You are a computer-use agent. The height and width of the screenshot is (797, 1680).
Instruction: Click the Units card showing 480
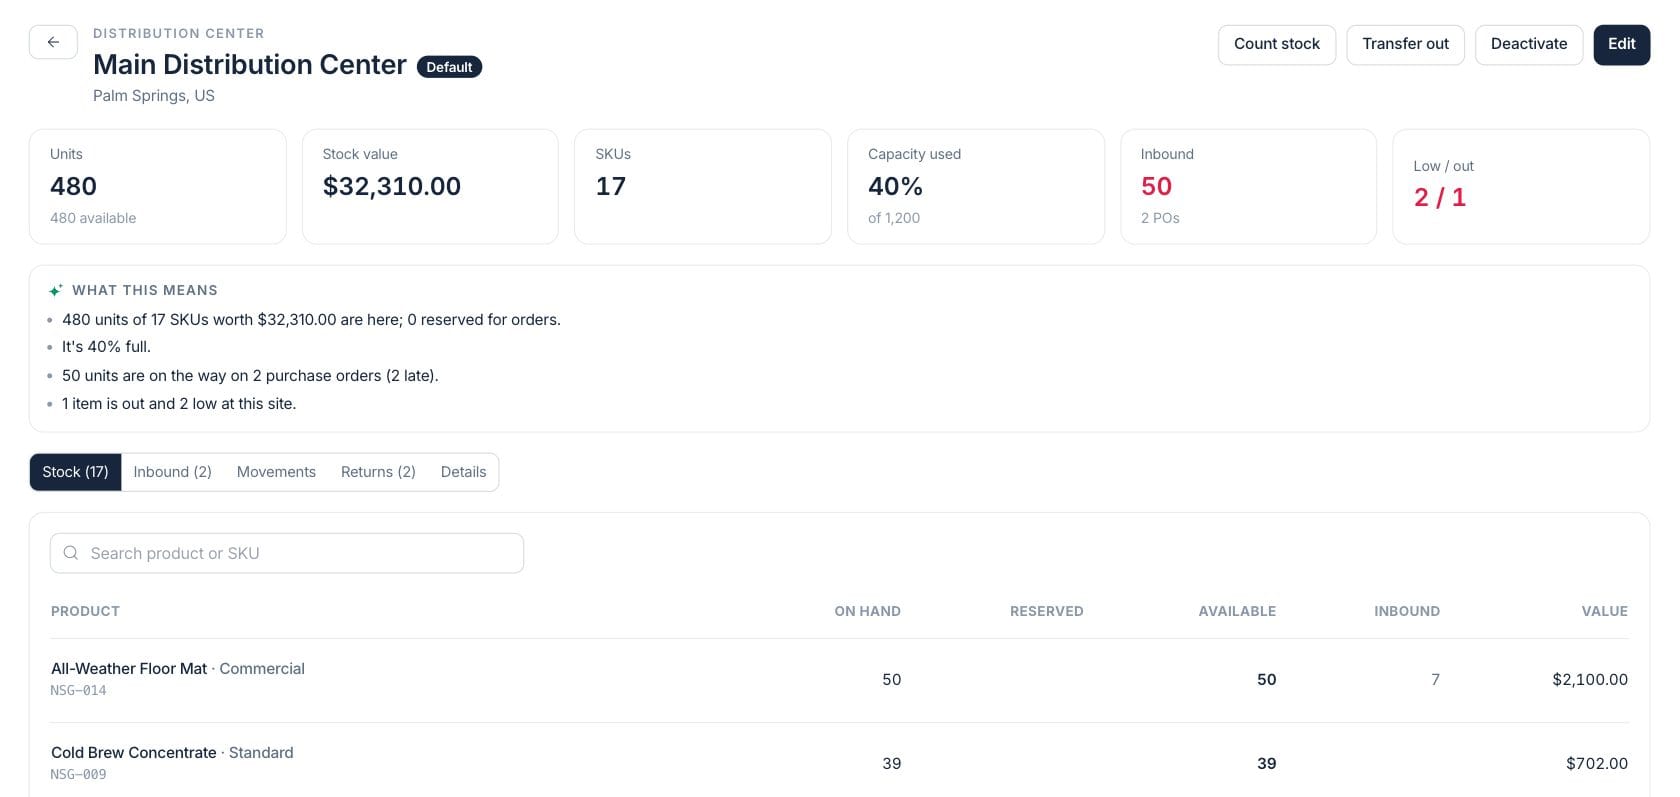(x=158, y=186)
